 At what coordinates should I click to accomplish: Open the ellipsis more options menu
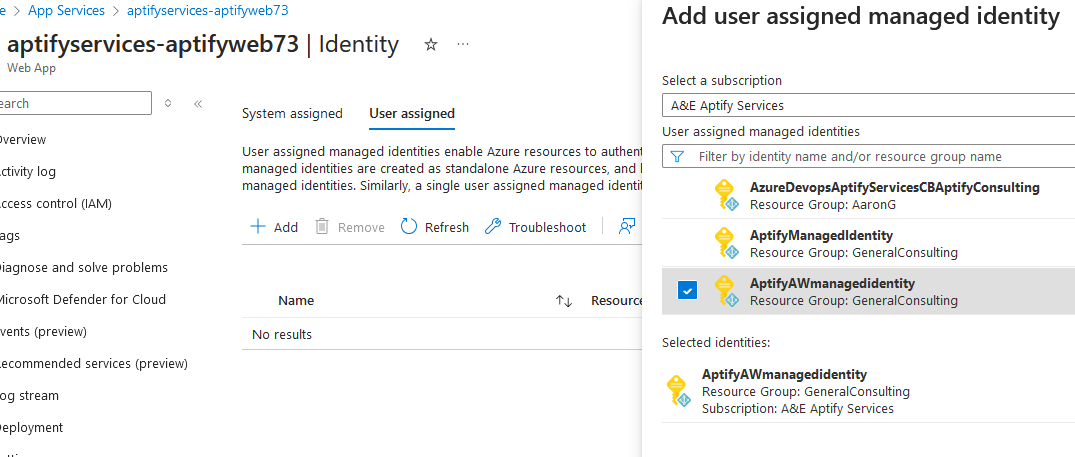[x=463, y=45]
